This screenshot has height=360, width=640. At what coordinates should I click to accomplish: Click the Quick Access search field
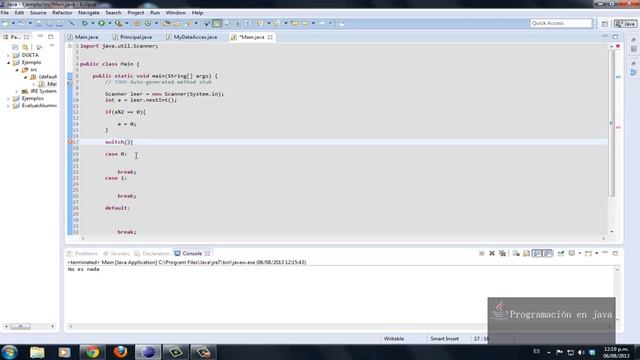click(x=561, y=23)
